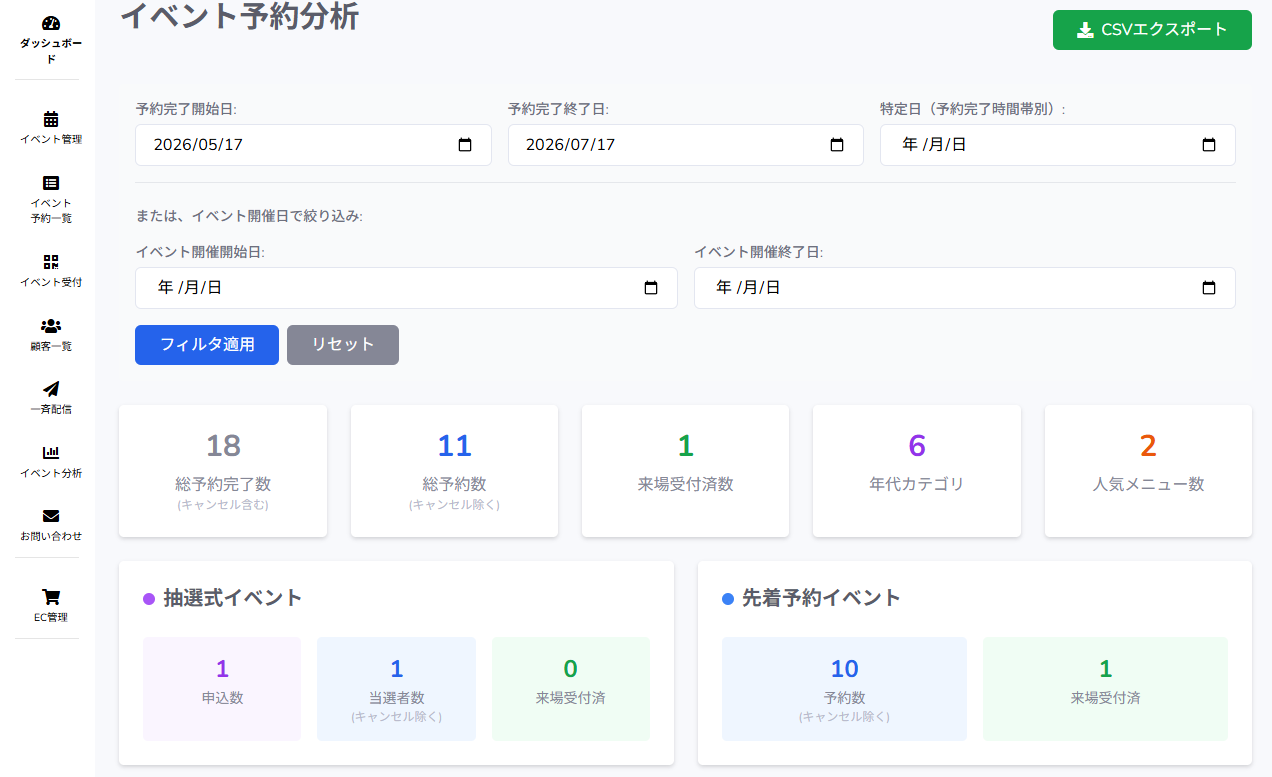
Task: Click the または、イベント開催日で絞り込み text
Action: coord(249,216)
